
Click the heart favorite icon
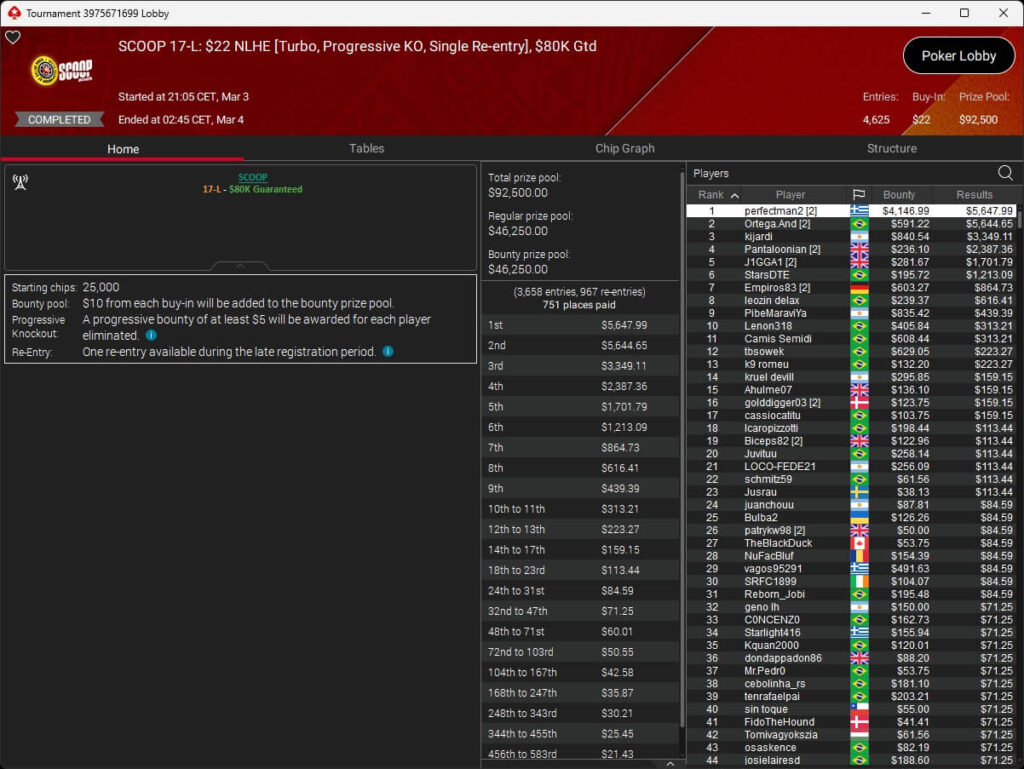13,38
